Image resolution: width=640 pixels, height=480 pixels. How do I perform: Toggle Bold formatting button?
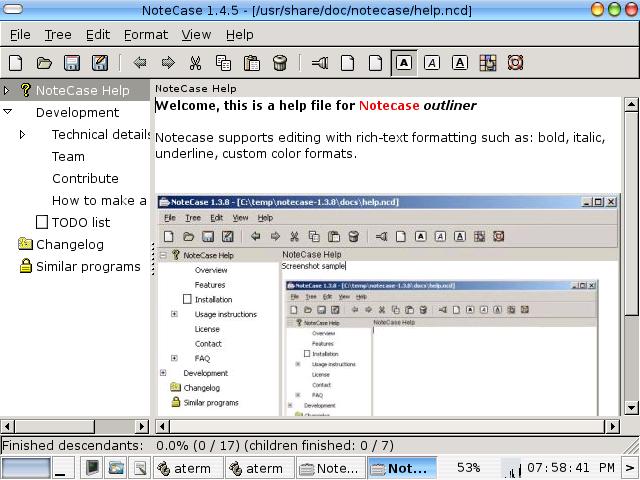point(404,63)
